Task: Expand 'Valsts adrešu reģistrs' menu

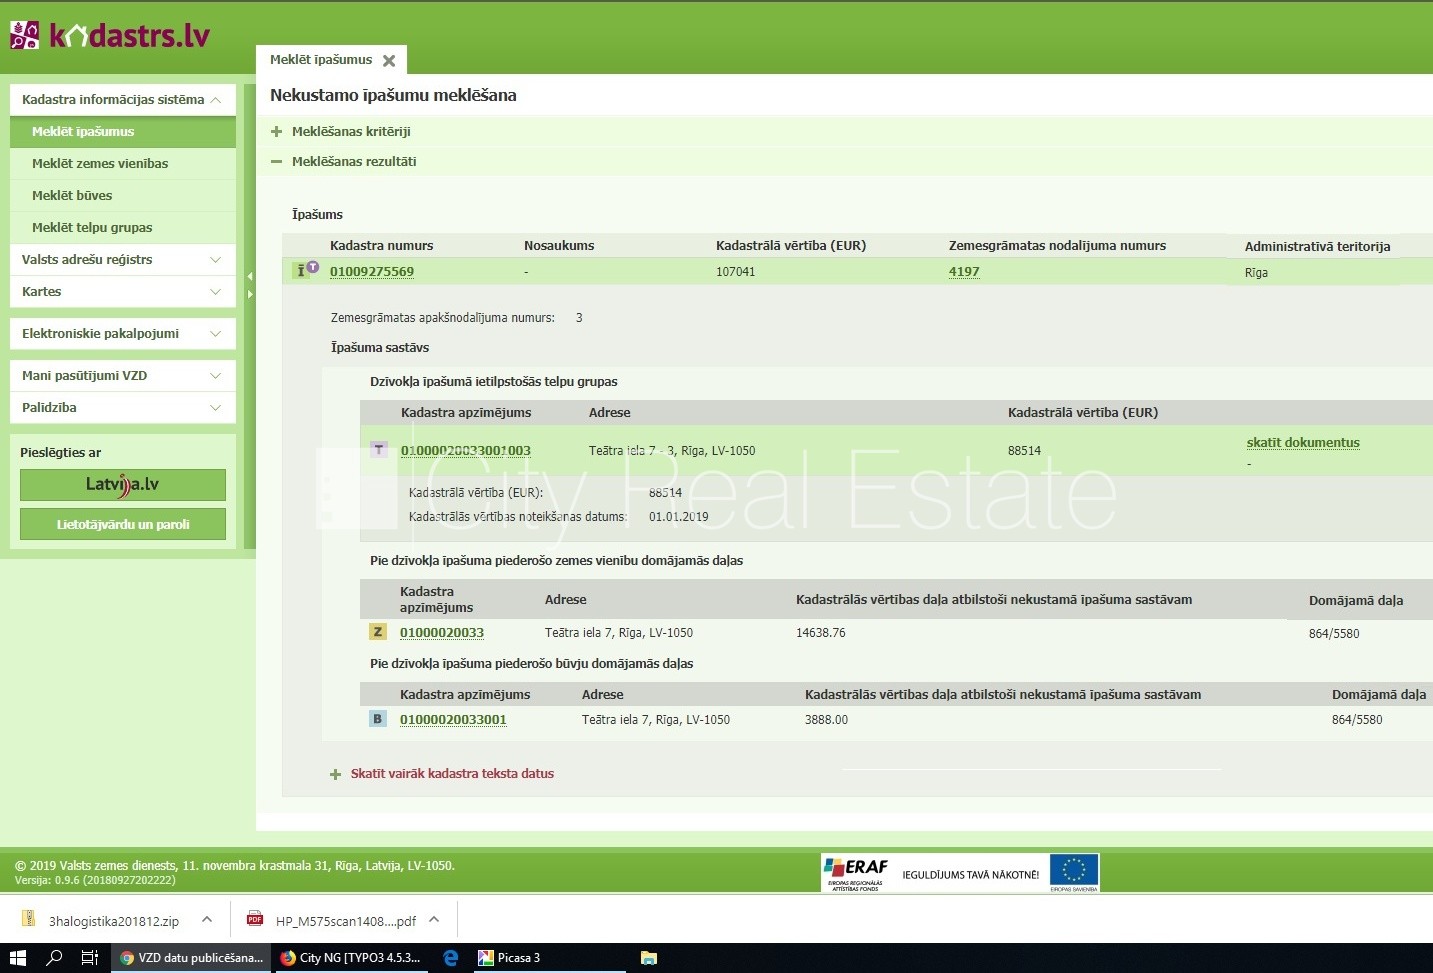Action: click(x=122, y=259)
